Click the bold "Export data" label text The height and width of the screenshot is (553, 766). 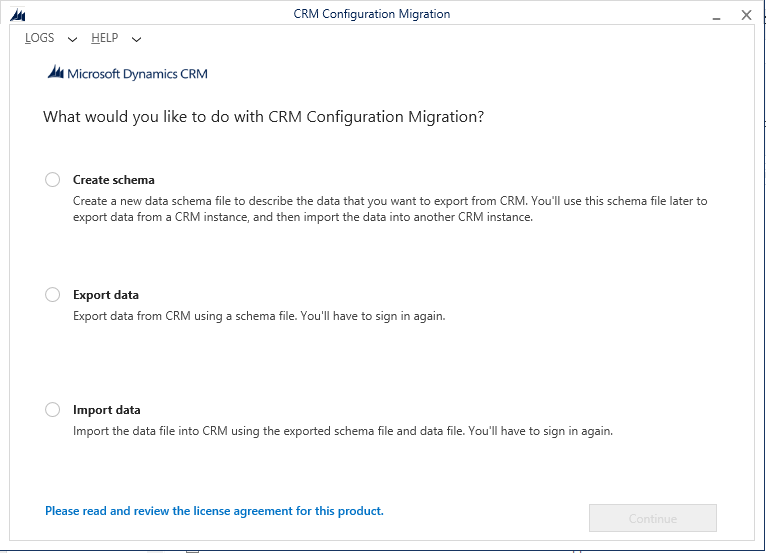point(106,295)
